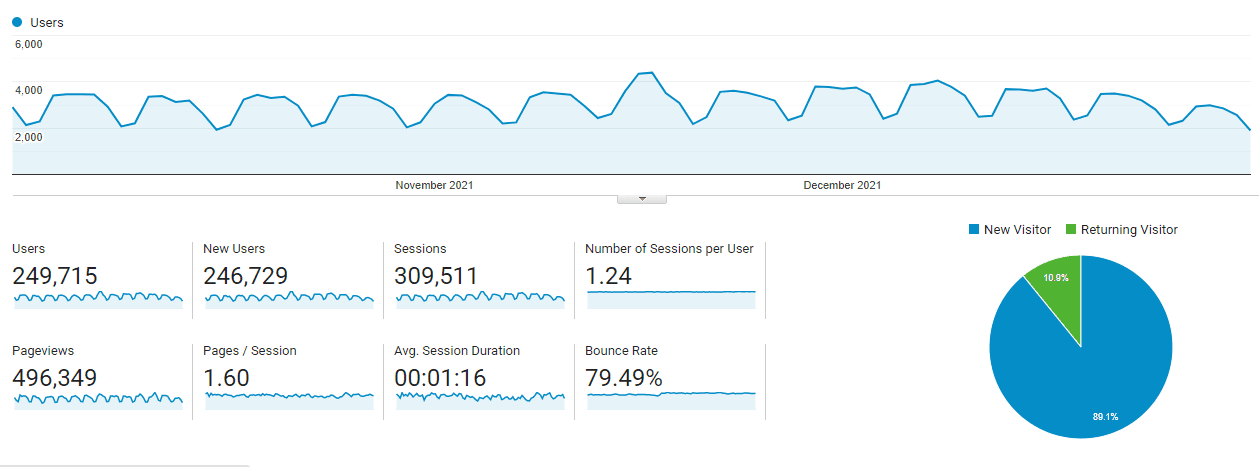Click the green Returning Visitor legend swatch
Viewport: 1259px width, 467px height.
(1070, 230)
